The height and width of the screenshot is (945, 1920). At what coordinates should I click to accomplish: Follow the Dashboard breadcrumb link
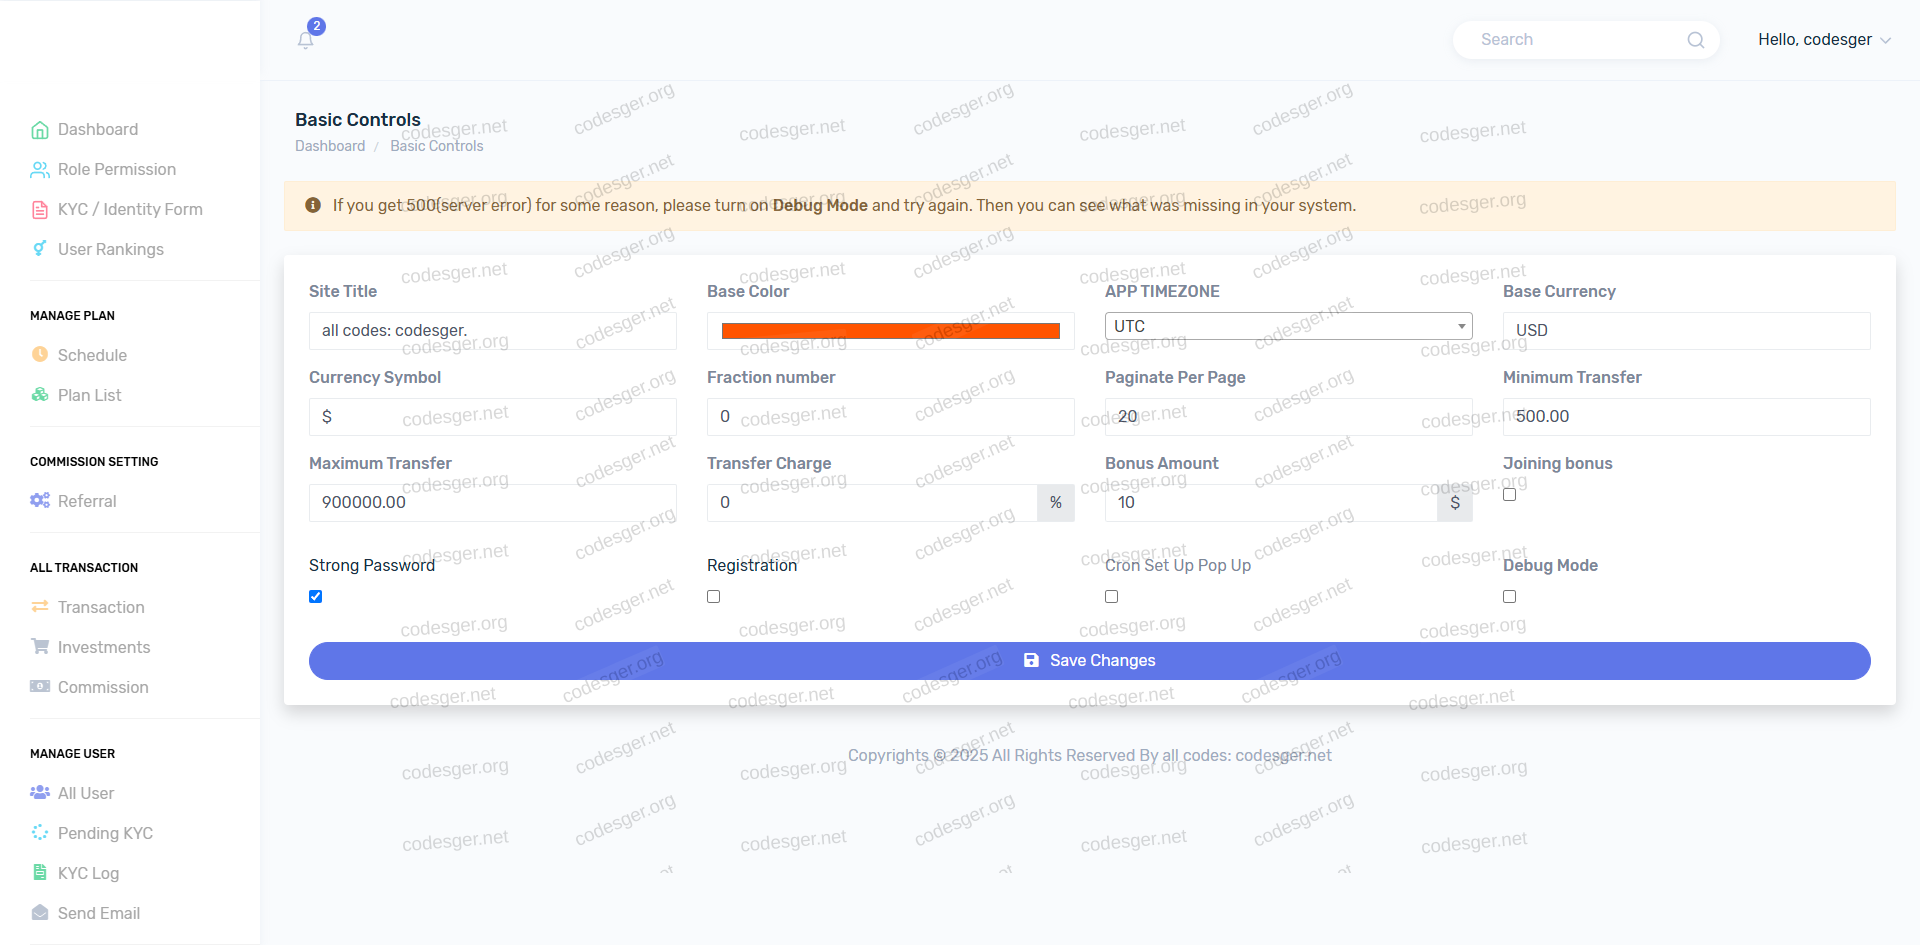point(330,146)
